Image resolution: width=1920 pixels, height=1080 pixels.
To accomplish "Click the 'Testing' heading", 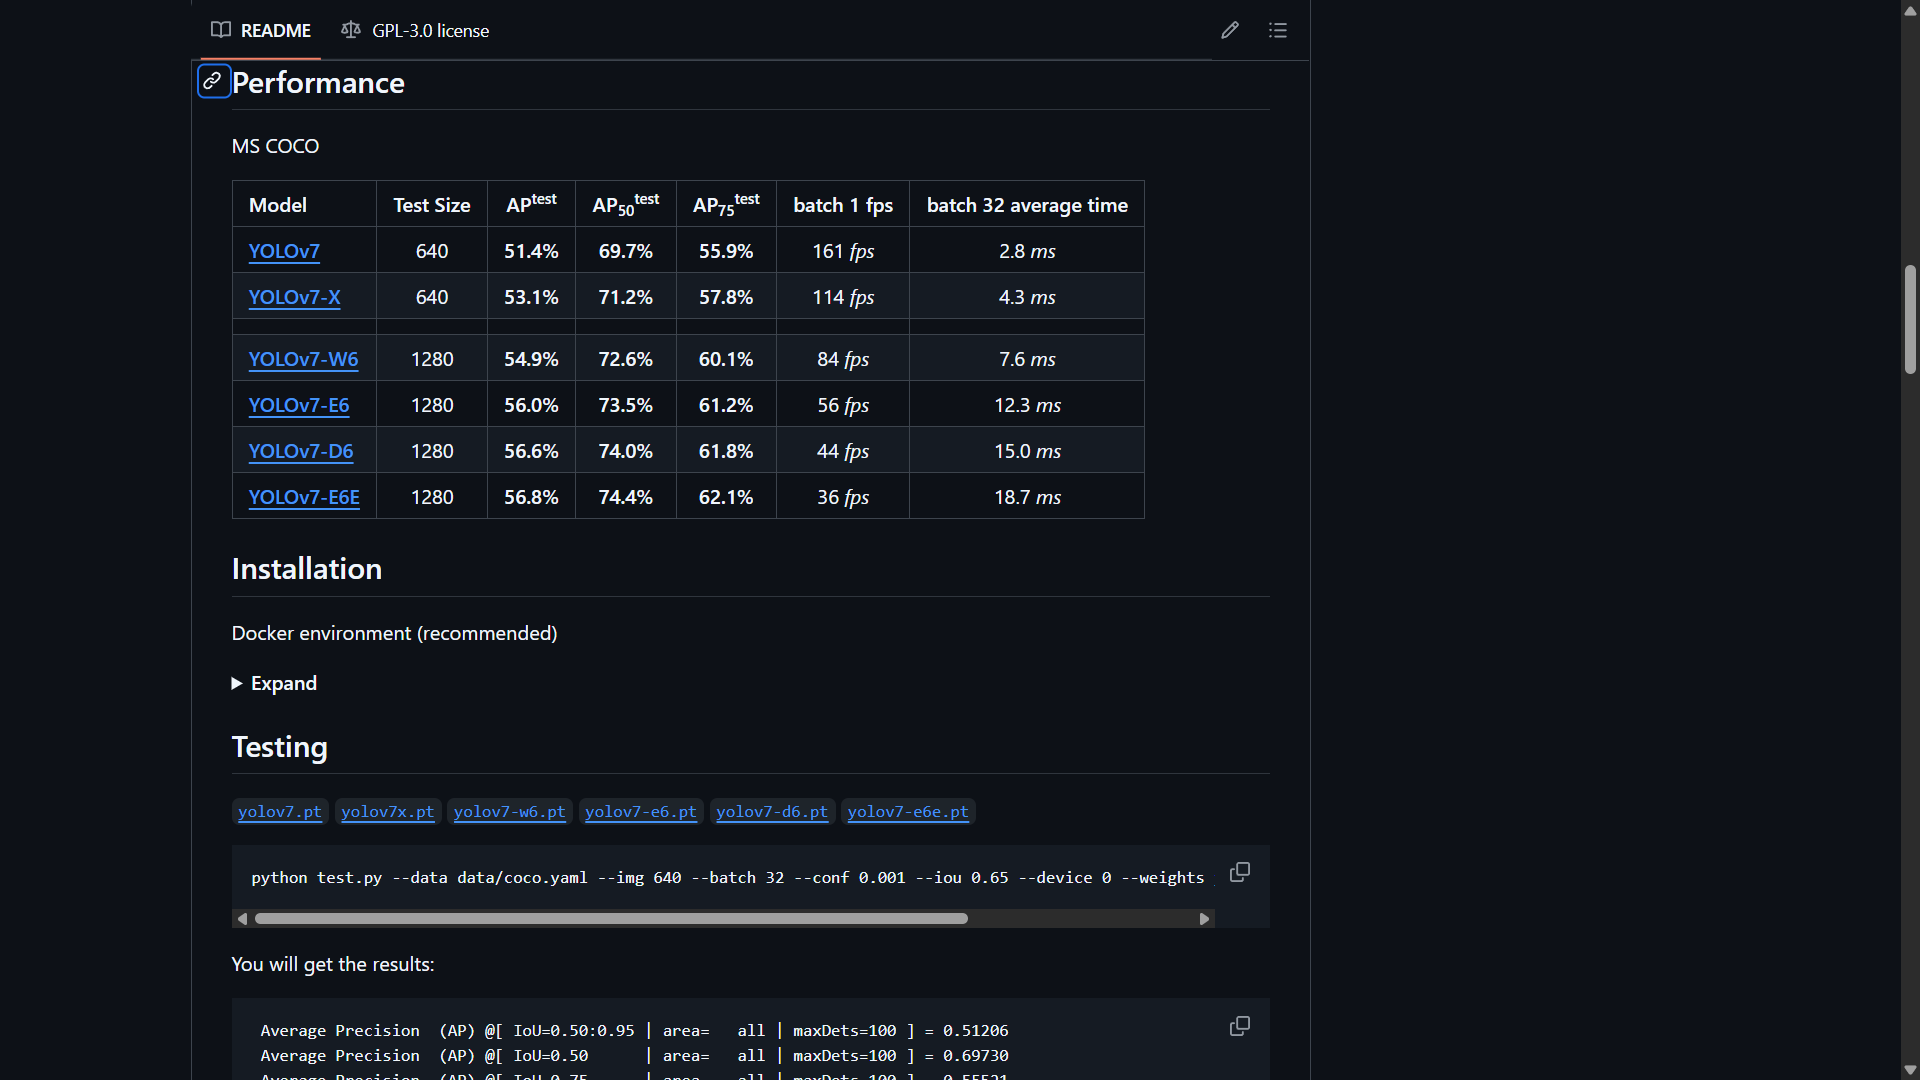I will point(280,746).
